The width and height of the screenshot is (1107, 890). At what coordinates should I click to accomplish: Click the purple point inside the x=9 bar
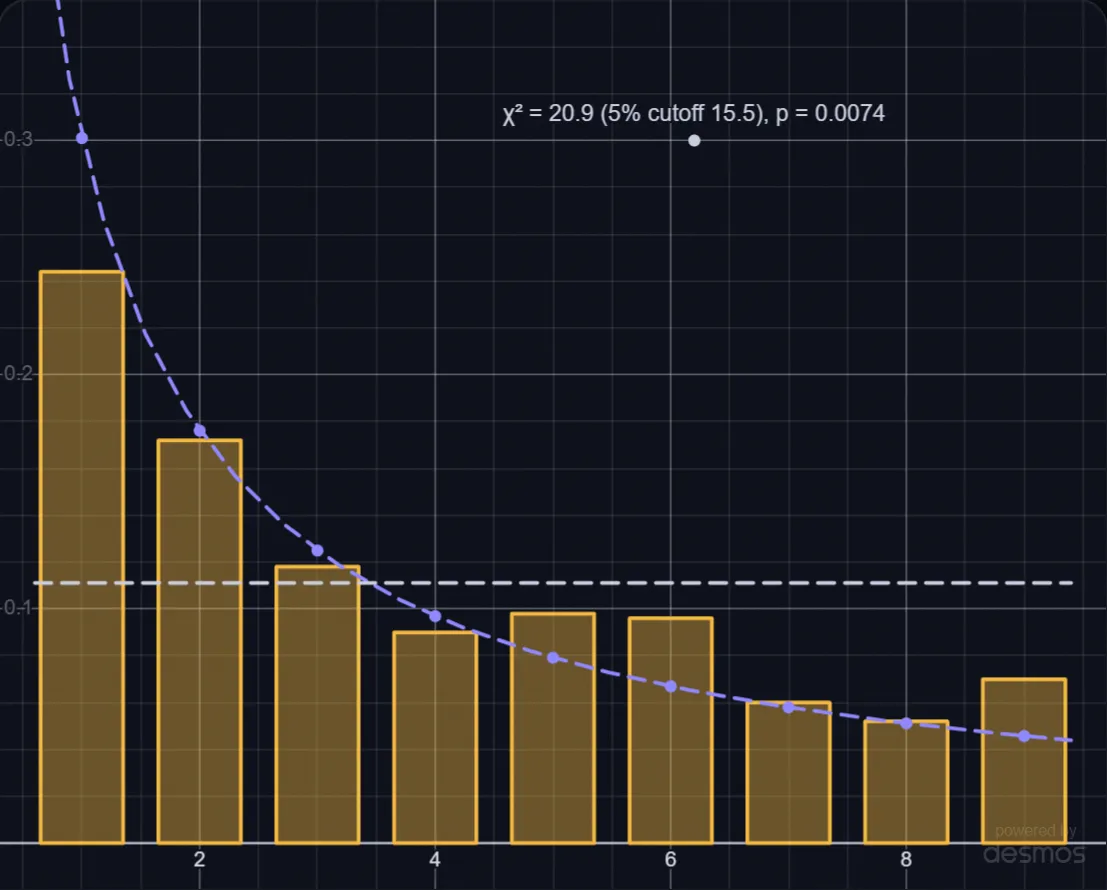click(1024, 735)
